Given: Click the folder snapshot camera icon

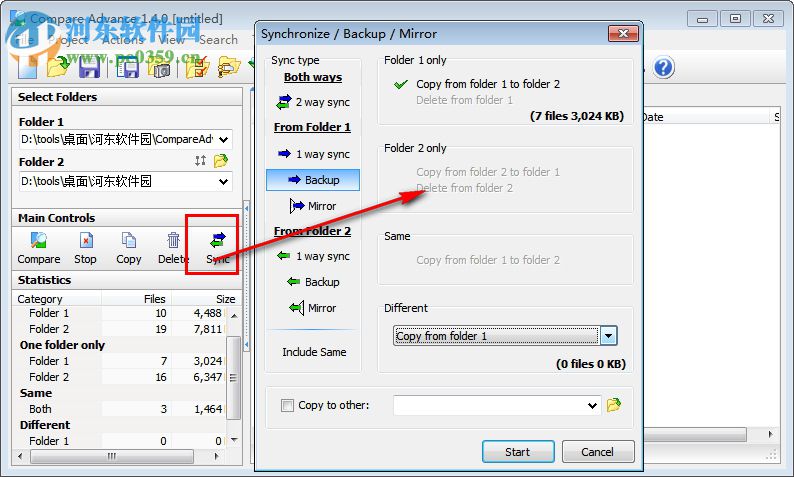Looking at the screenshot, I should coord(160,68).
